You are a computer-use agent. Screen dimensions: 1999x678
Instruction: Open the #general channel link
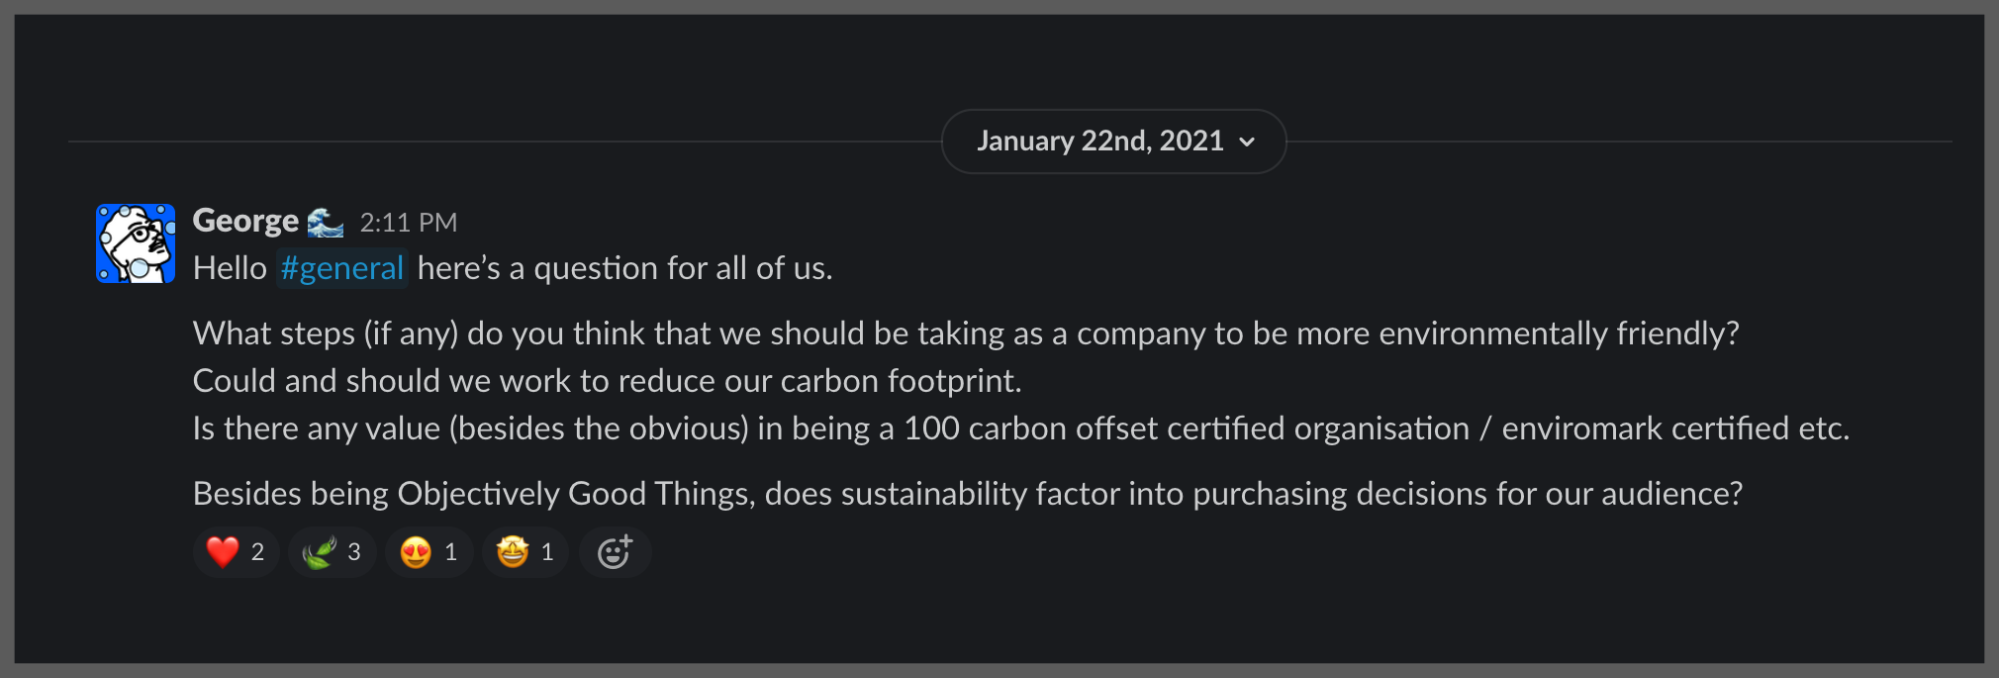[x=342, y=268]
